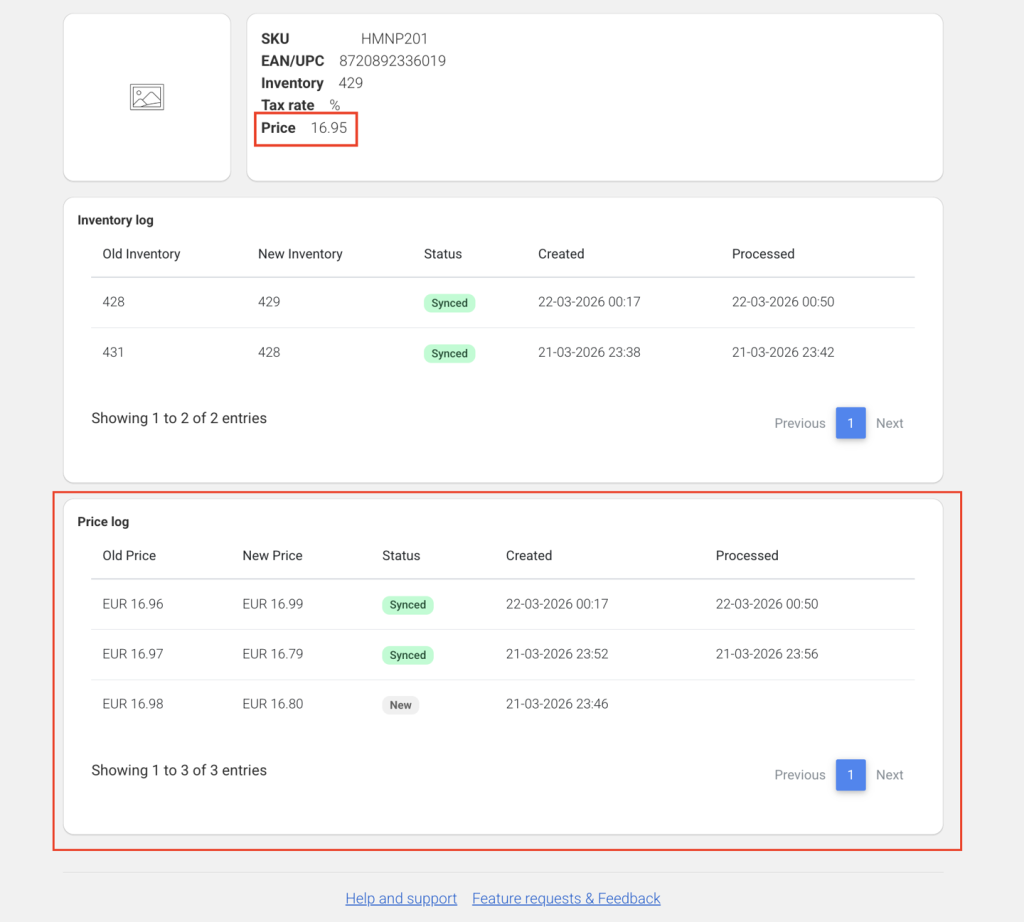Click Processed column header in Inventory log
Screen dimensions: 1024x922
click(x=763, y=254)
